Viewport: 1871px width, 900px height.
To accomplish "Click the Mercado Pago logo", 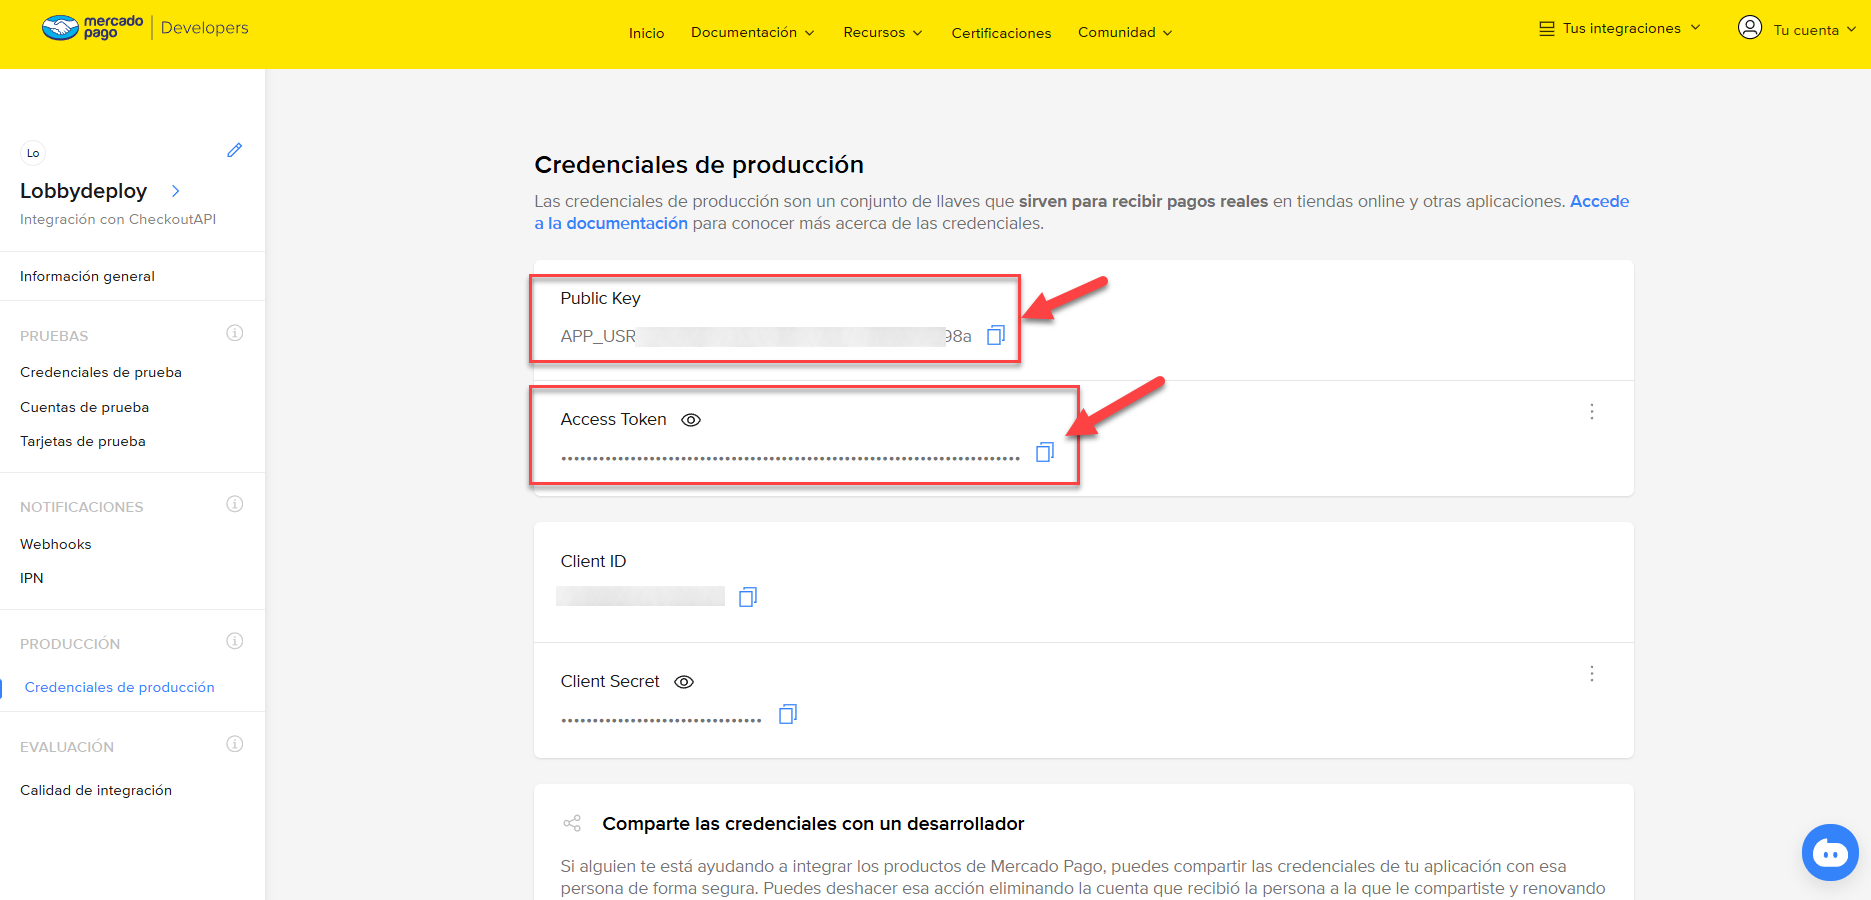I will [93, 28].
